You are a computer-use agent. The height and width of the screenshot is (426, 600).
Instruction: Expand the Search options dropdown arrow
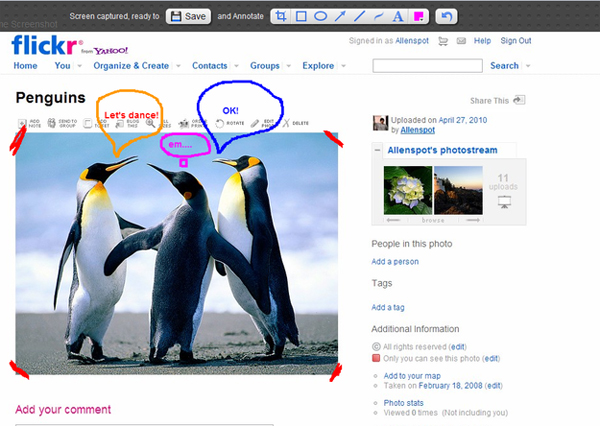(528, 66)
